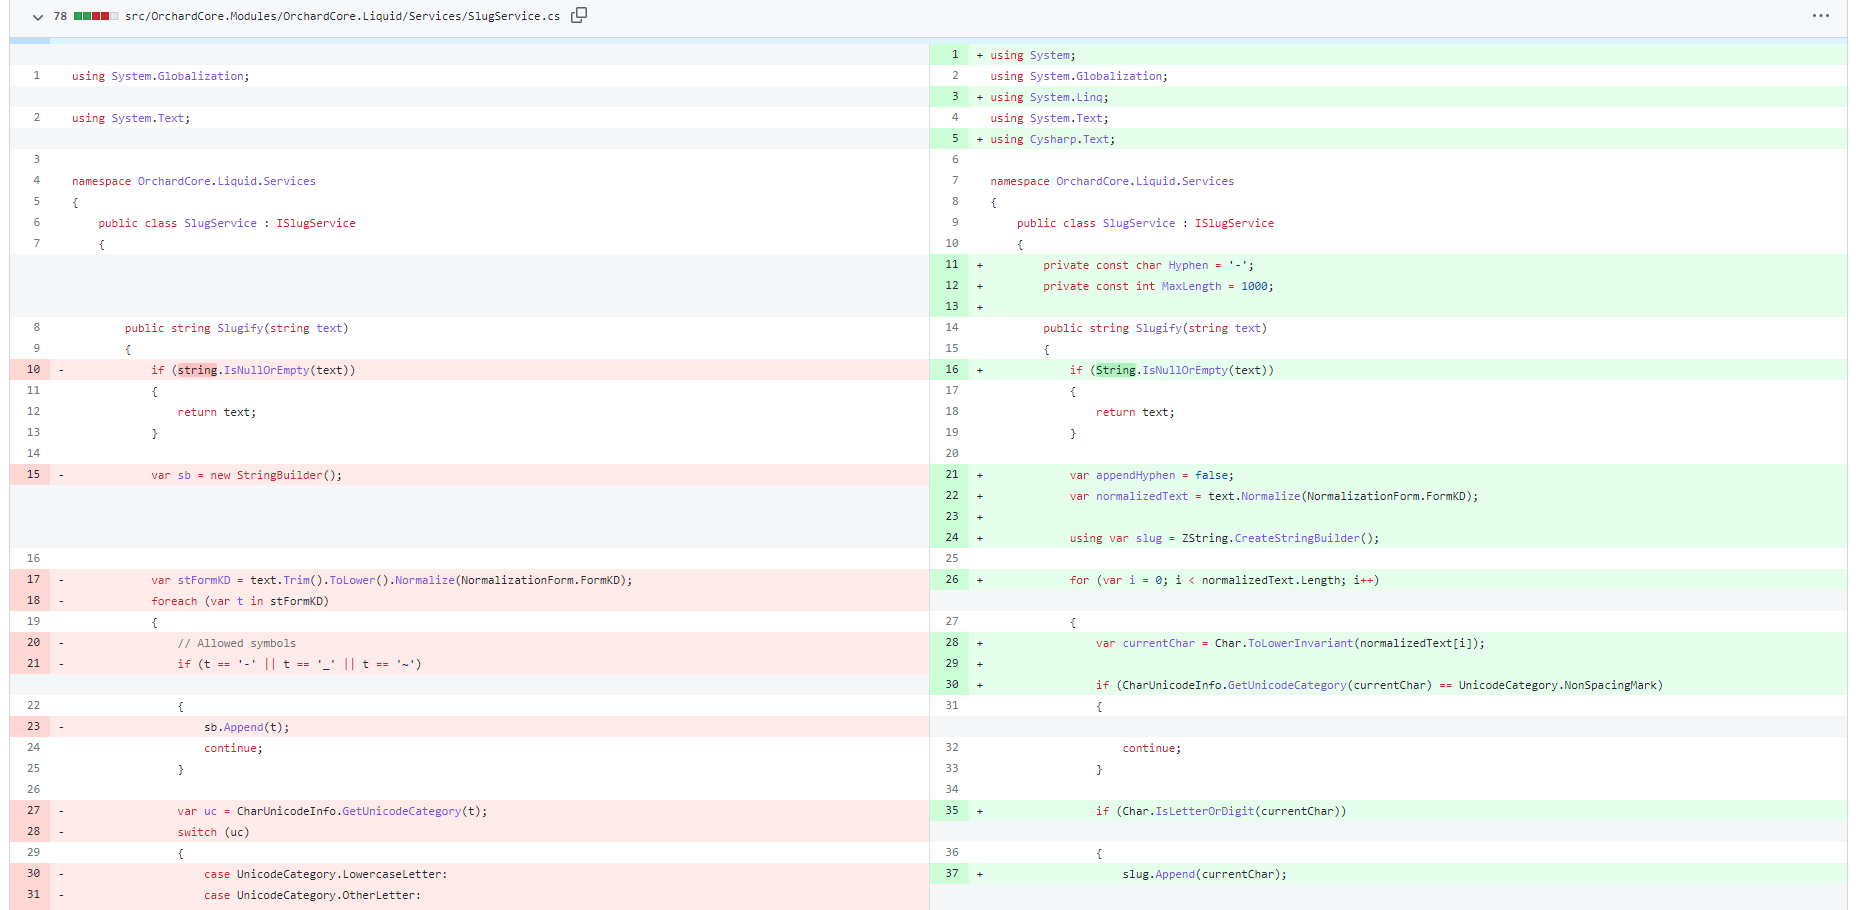Viewport: 1856px width, 910px height.
Task: Click left 'return text;' line
Action: 217,412
